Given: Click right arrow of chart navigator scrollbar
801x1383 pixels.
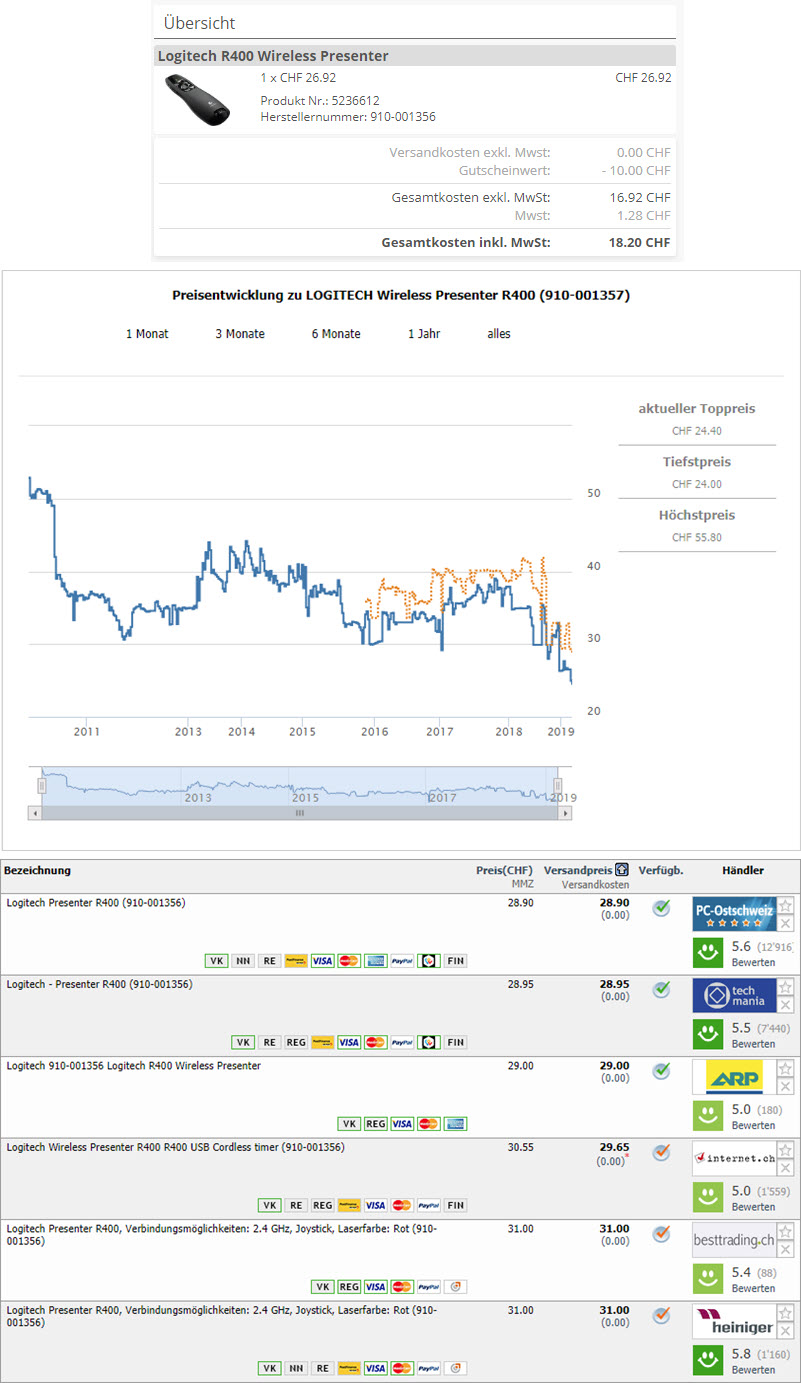Looking at the screenshot, I should click(566, 813).
